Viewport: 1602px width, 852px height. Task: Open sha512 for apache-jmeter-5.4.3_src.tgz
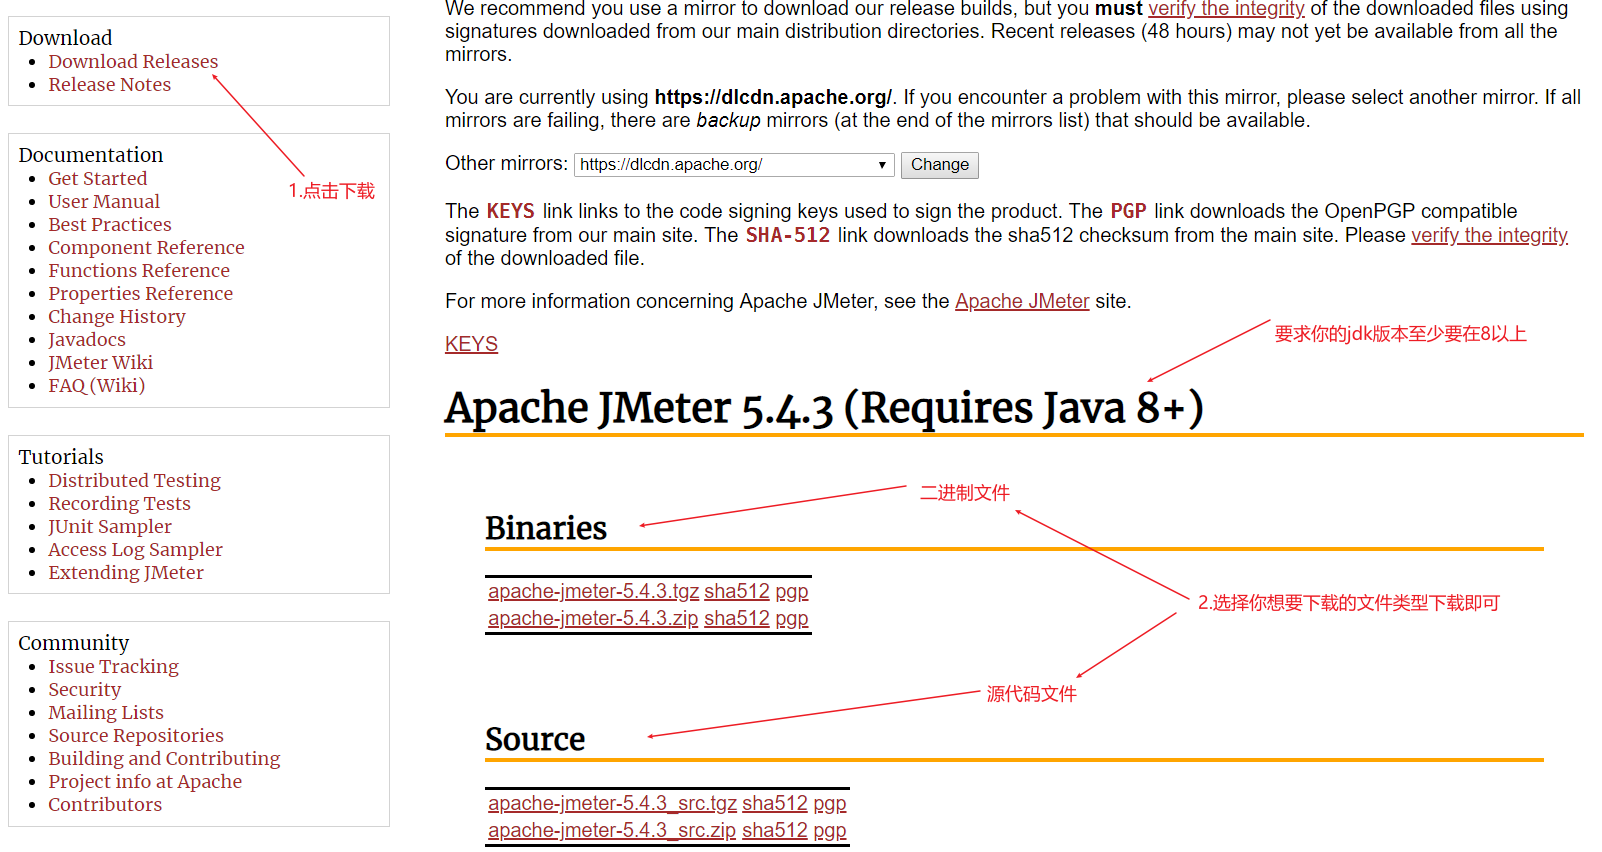(x=775, y=803)
